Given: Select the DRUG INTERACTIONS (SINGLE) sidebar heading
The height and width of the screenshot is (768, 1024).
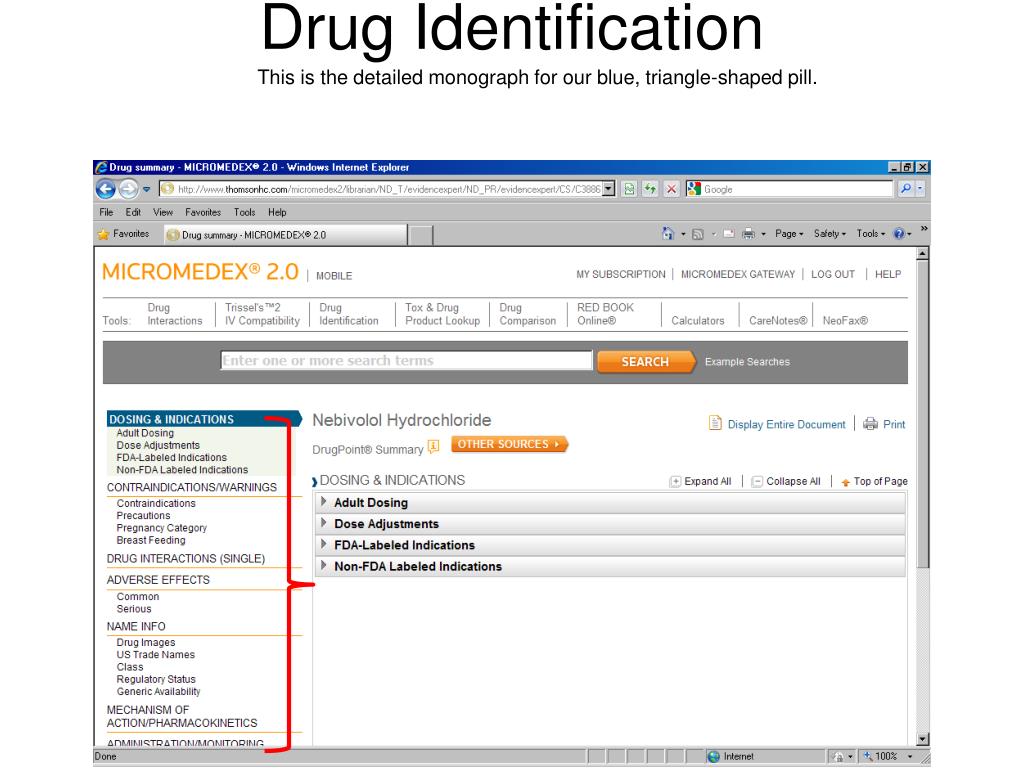Looking at the screenshot, I should [185, 559].
